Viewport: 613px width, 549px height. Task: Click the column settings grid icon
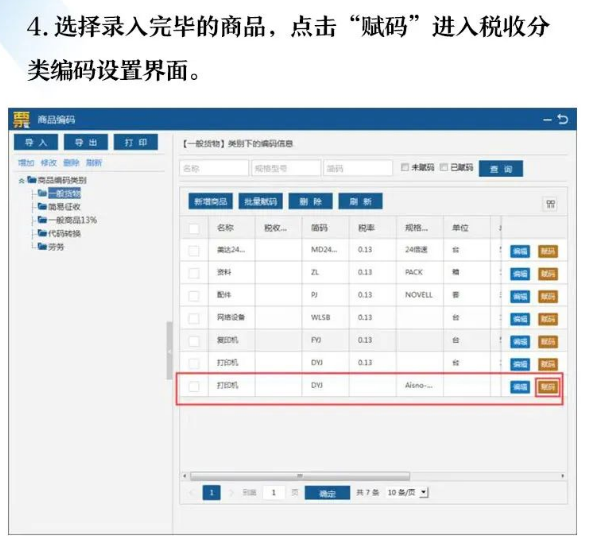coord(550,203)
